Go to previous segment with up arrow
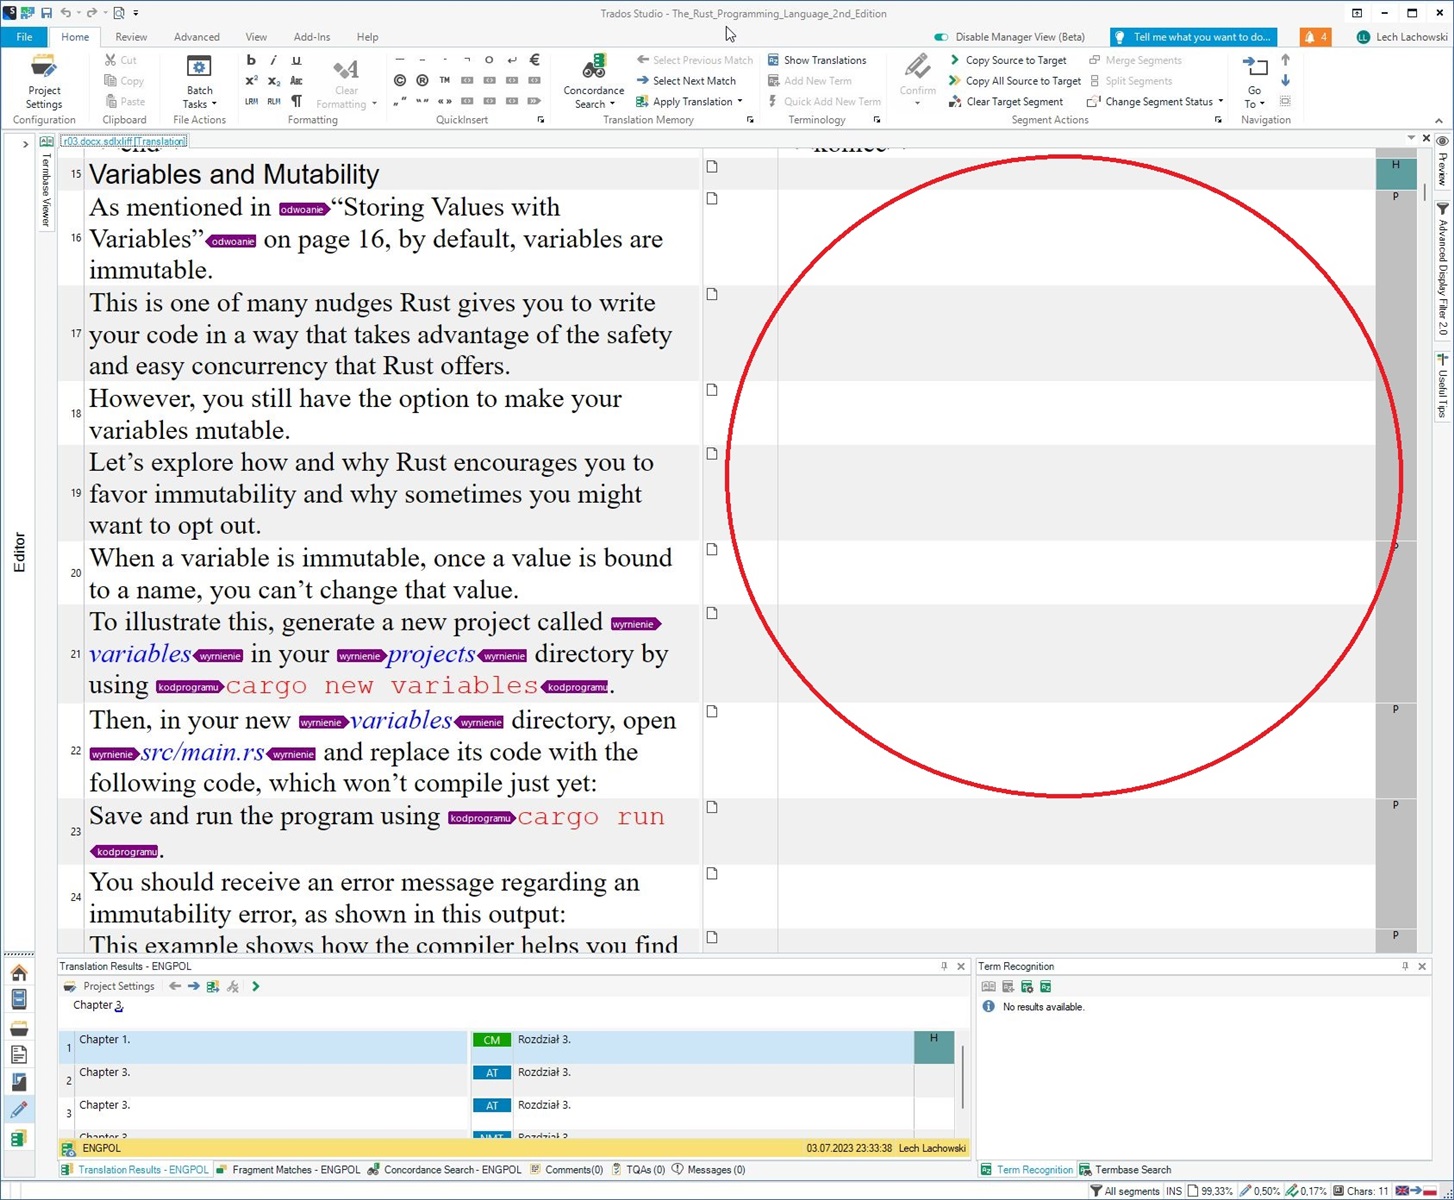Viewport: 1454px width, 1200px height. click(x=1286, y=61)
